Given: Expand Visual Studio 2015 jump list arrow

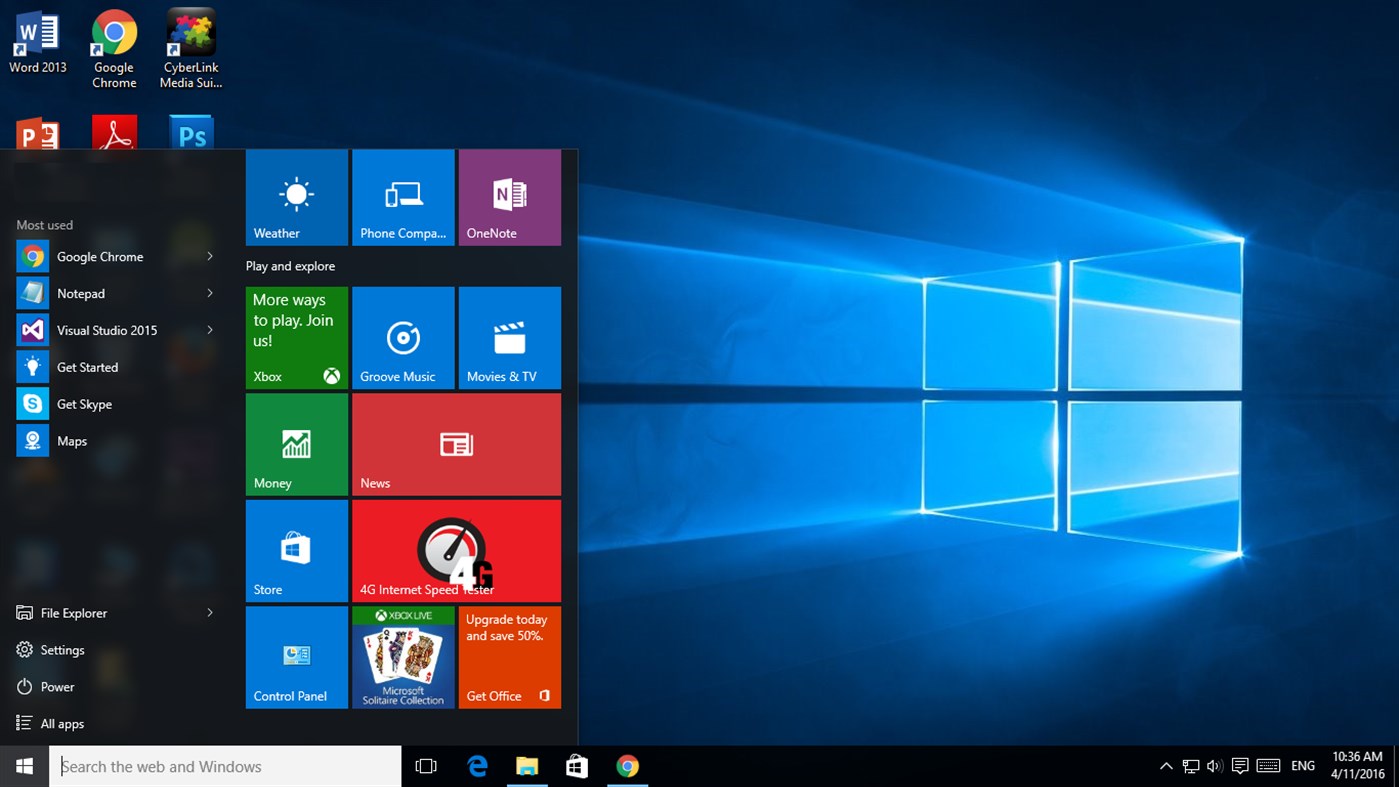Looking at the screenshot, I should [x=210, y=330].
